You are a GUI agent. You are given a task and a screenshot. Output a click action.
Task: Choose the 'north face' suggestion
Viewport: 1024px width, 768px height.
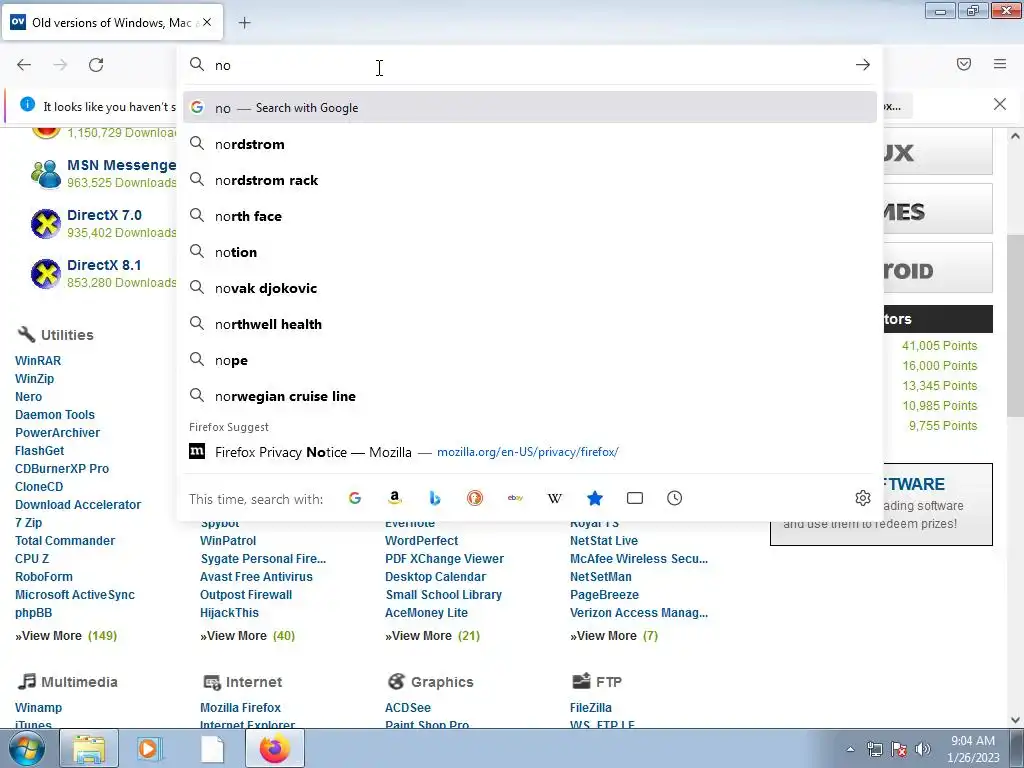tap(530, 216)
